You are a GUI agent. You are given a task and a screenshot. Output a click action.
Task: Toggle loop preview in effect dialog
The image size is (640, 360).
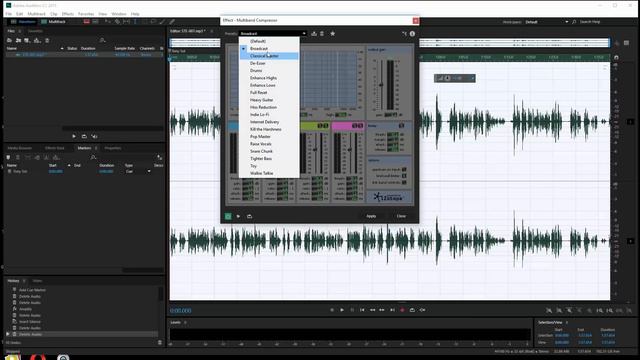coord(249,216)
